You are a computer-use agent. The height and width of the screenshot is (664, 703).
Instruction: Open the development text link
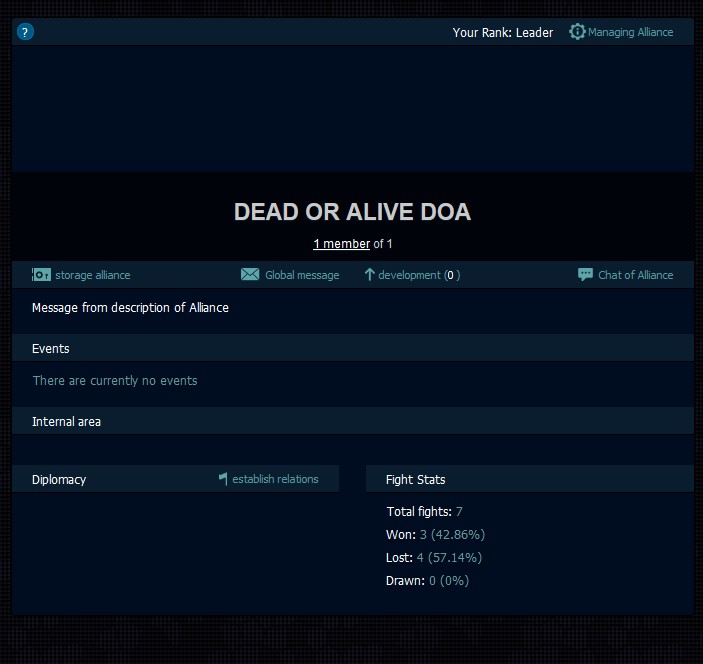pyautogui.click(x=410, y=275)
